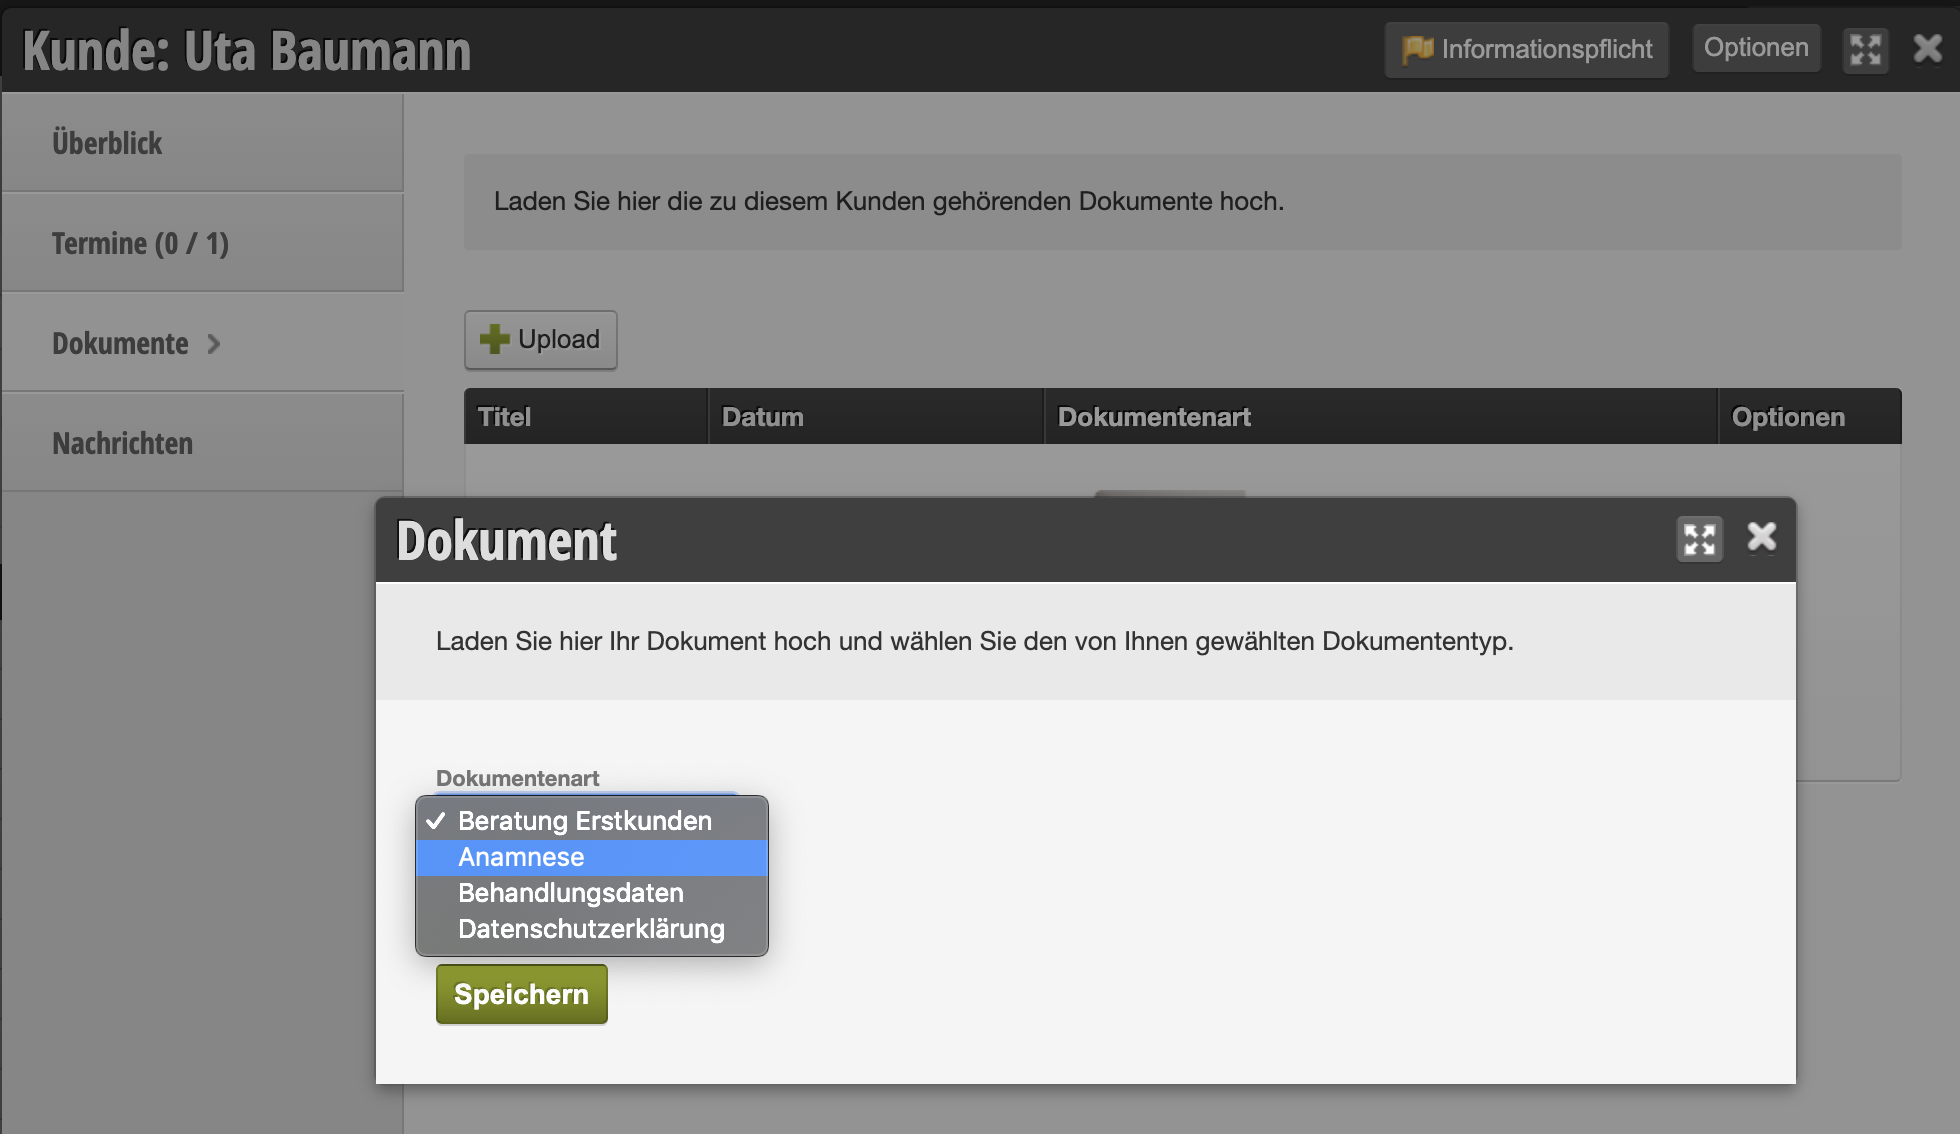This screenshot has height=1134, width=1960.
Task: Click the green plus Upload icon
Action: tap(494, 339)
